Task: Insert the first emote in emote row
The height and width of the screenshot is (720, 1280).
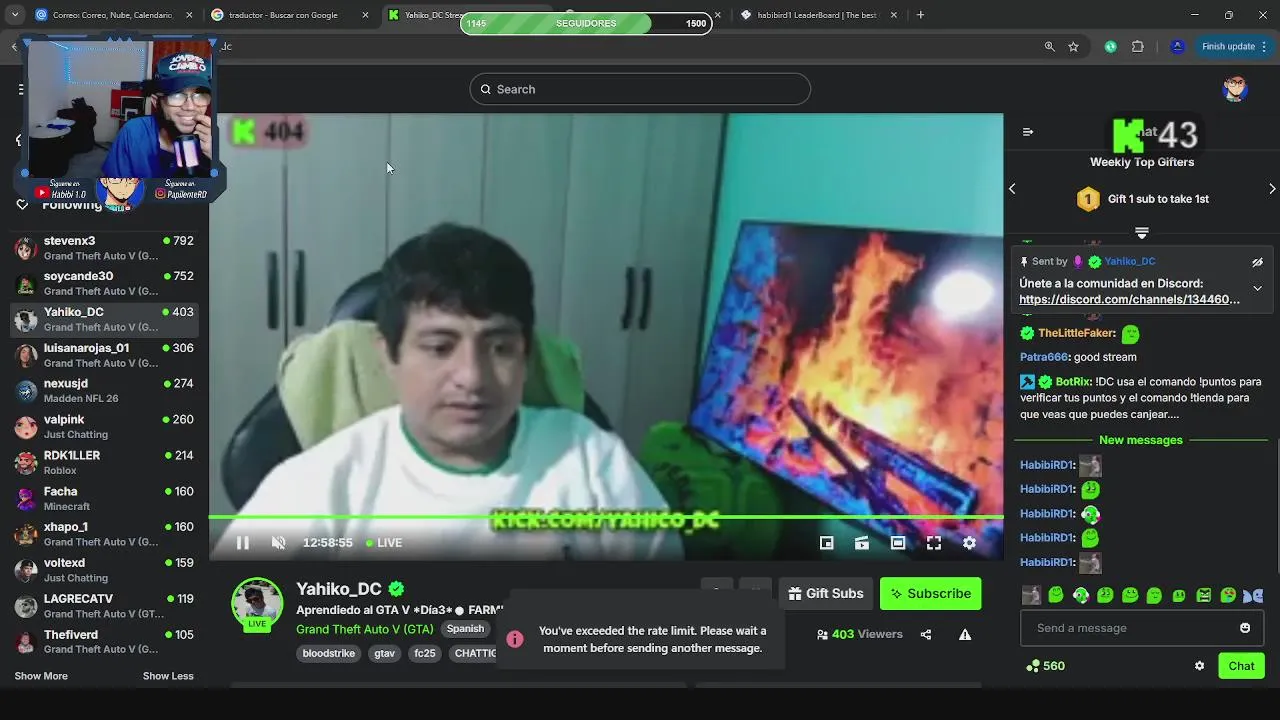Action: coord(1031,595)
